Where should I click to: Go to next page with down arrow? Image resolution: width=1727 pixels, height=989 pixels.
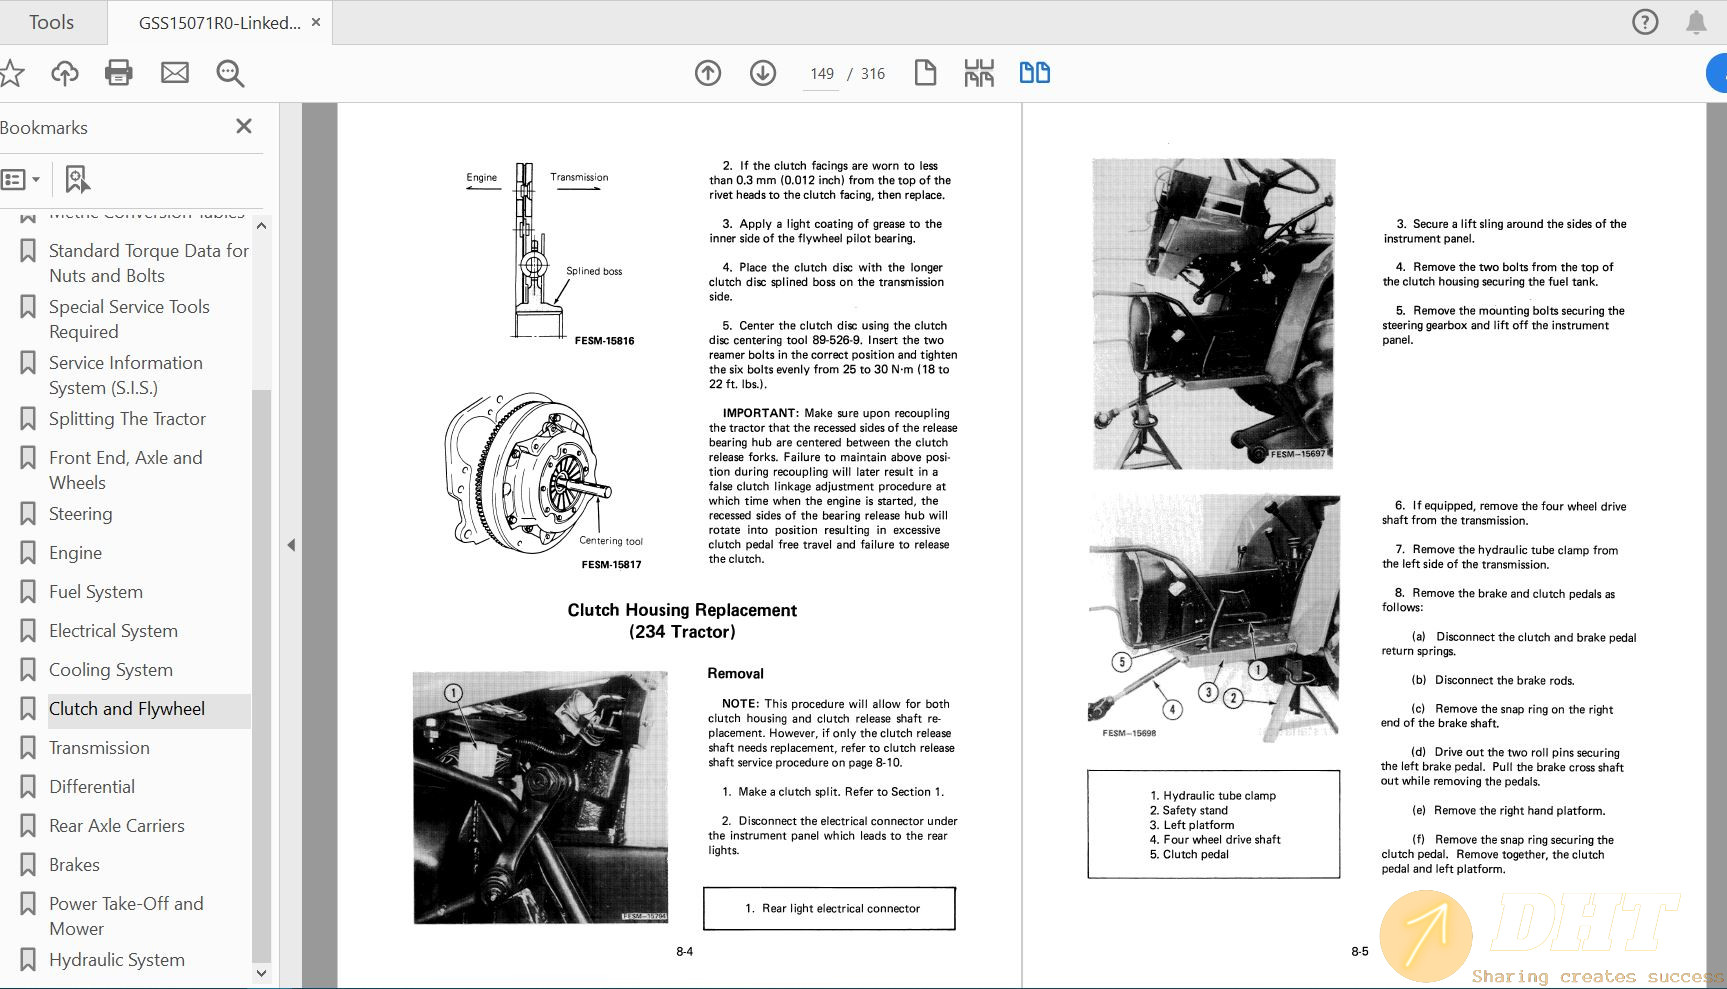763,73
